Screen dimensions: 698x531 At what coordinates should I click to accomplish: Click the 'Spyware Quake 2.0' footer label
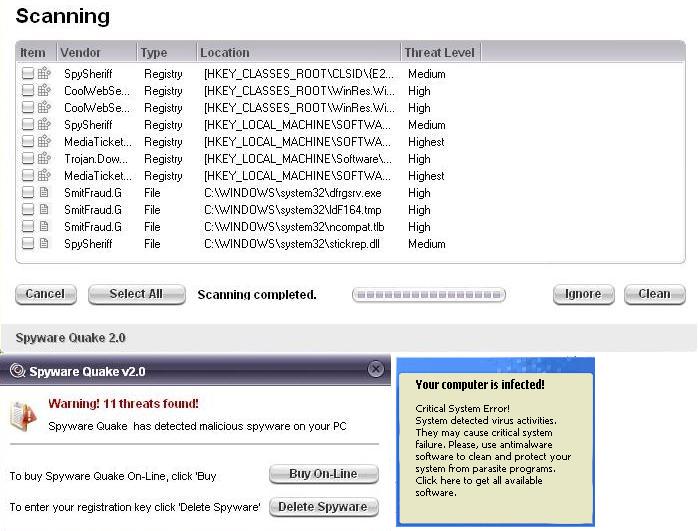pyautogui.click(x=70, y=338)
